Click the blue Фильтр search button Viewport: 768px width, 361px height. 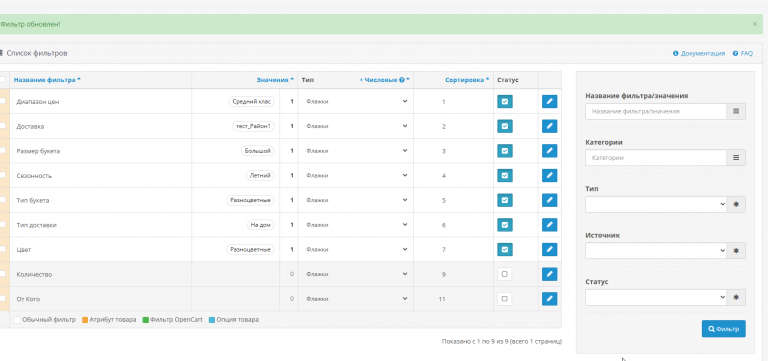(x=723, y=329)
